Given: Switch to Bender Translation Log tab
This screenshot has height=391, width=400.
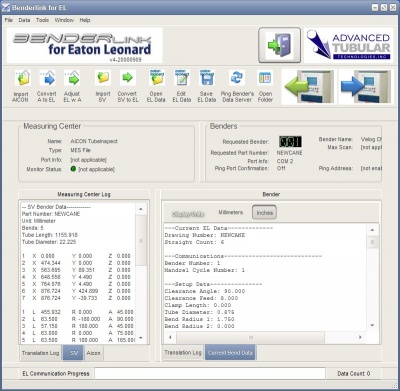Looking at the screenshot, I should point(183,352).
